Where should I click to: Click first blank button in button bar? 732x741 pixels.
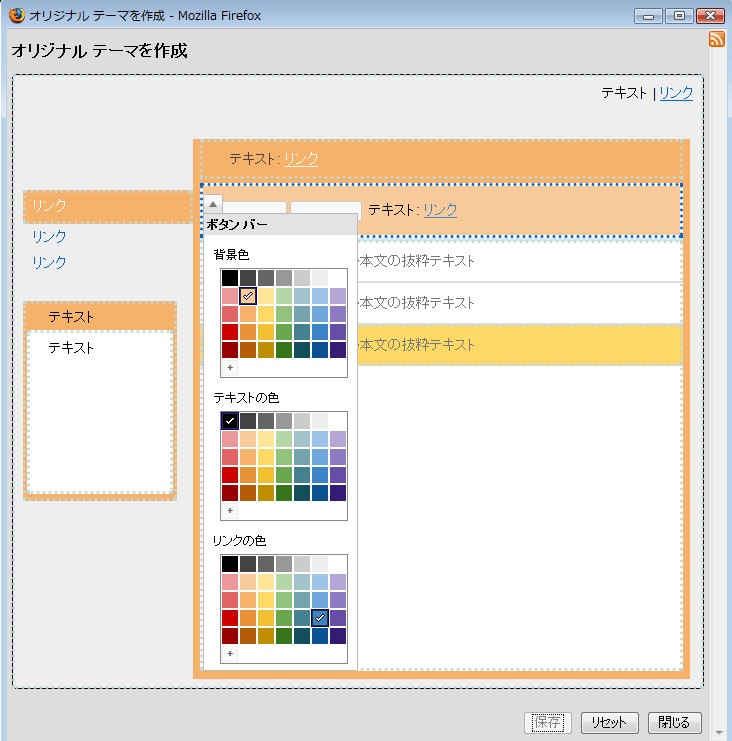[255, 208]
